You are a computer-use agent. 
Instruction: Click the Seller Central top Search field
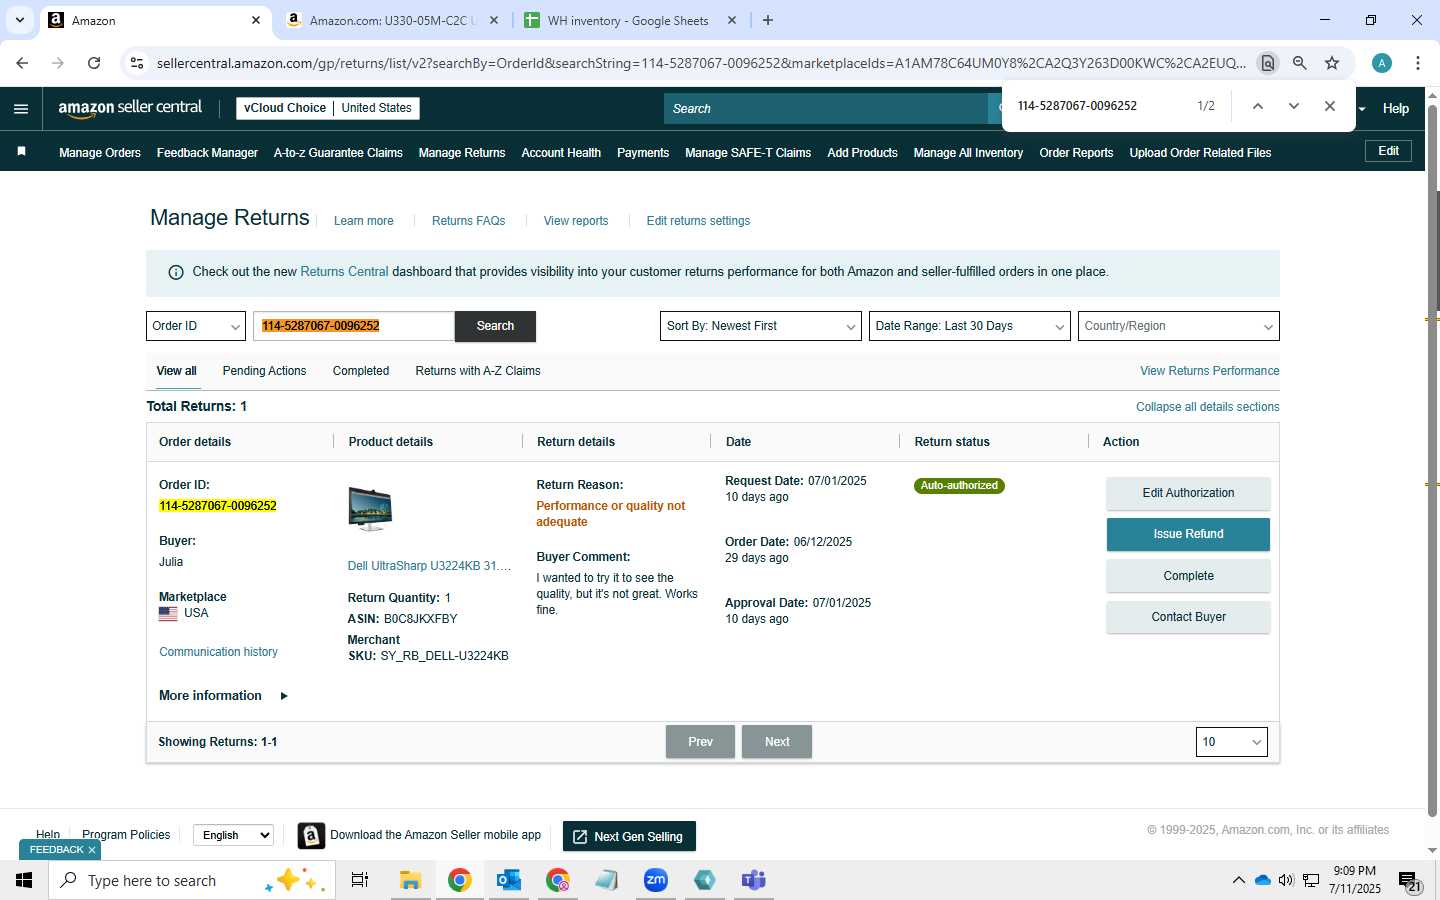[825, 108]
